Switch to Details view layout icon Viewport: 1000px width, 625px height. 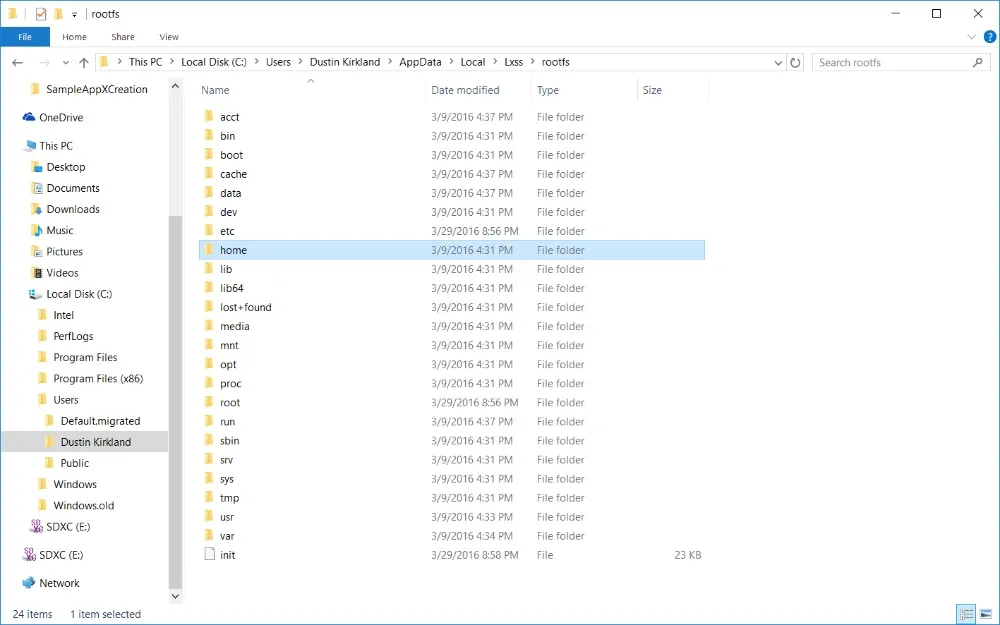966,614
